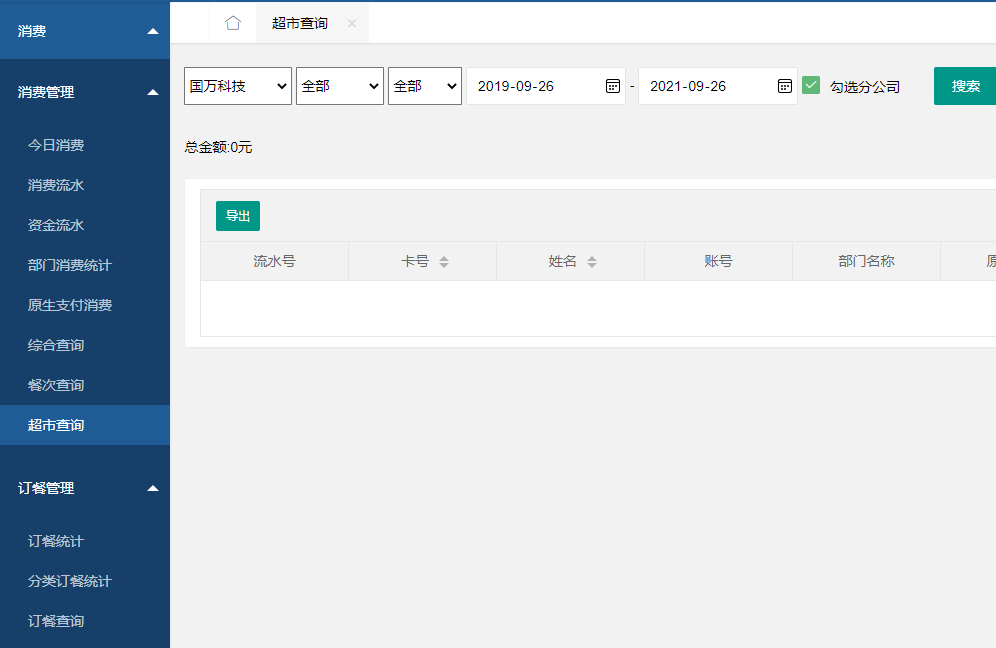Open the end date calendar icon

[x=785, y=86]
